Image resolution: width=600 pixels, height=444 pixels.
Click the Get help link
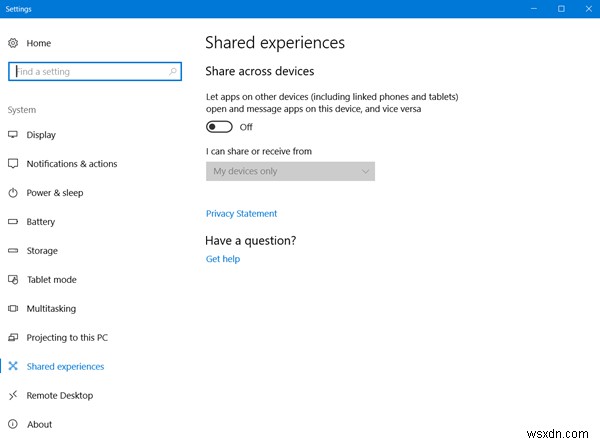point(223,259)
